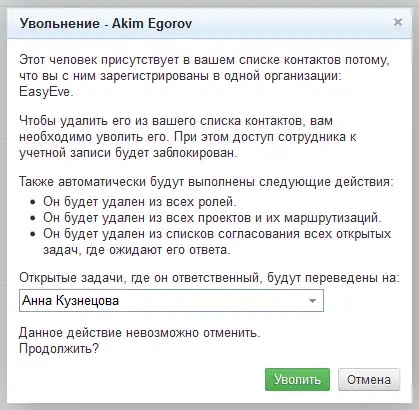Screen dimensions: 419x410
Task: Click the question Продолжить?
Action: coord(59,349)
